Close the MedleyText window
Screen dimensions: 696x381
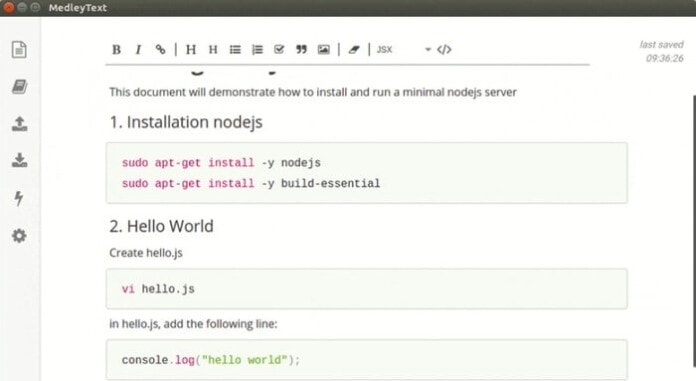click(x=8, y=8)
